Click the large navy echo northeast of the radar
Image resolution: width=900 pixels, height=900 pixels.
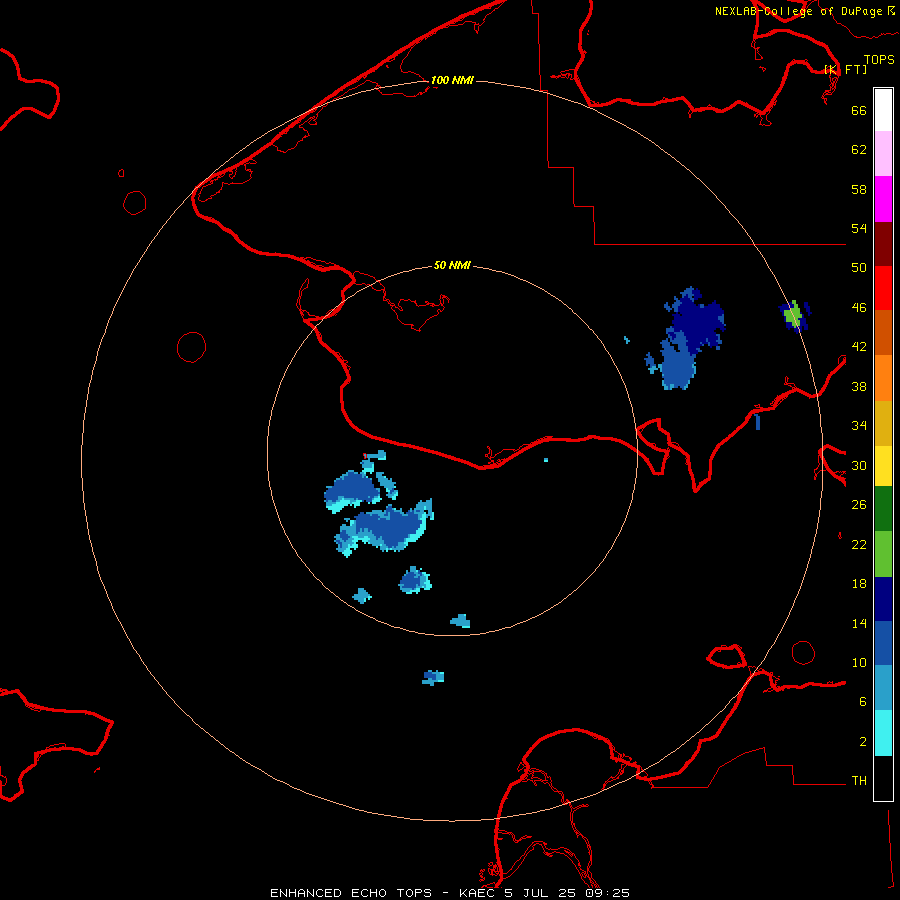click(696, 319)
